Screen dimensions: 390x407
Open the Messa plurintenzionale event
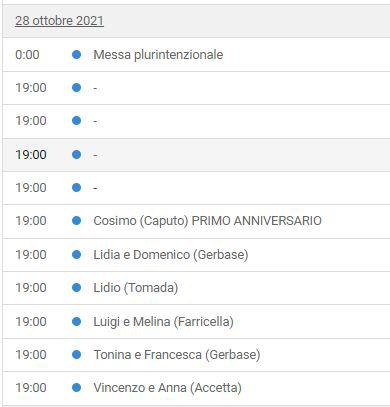(158, 55)
